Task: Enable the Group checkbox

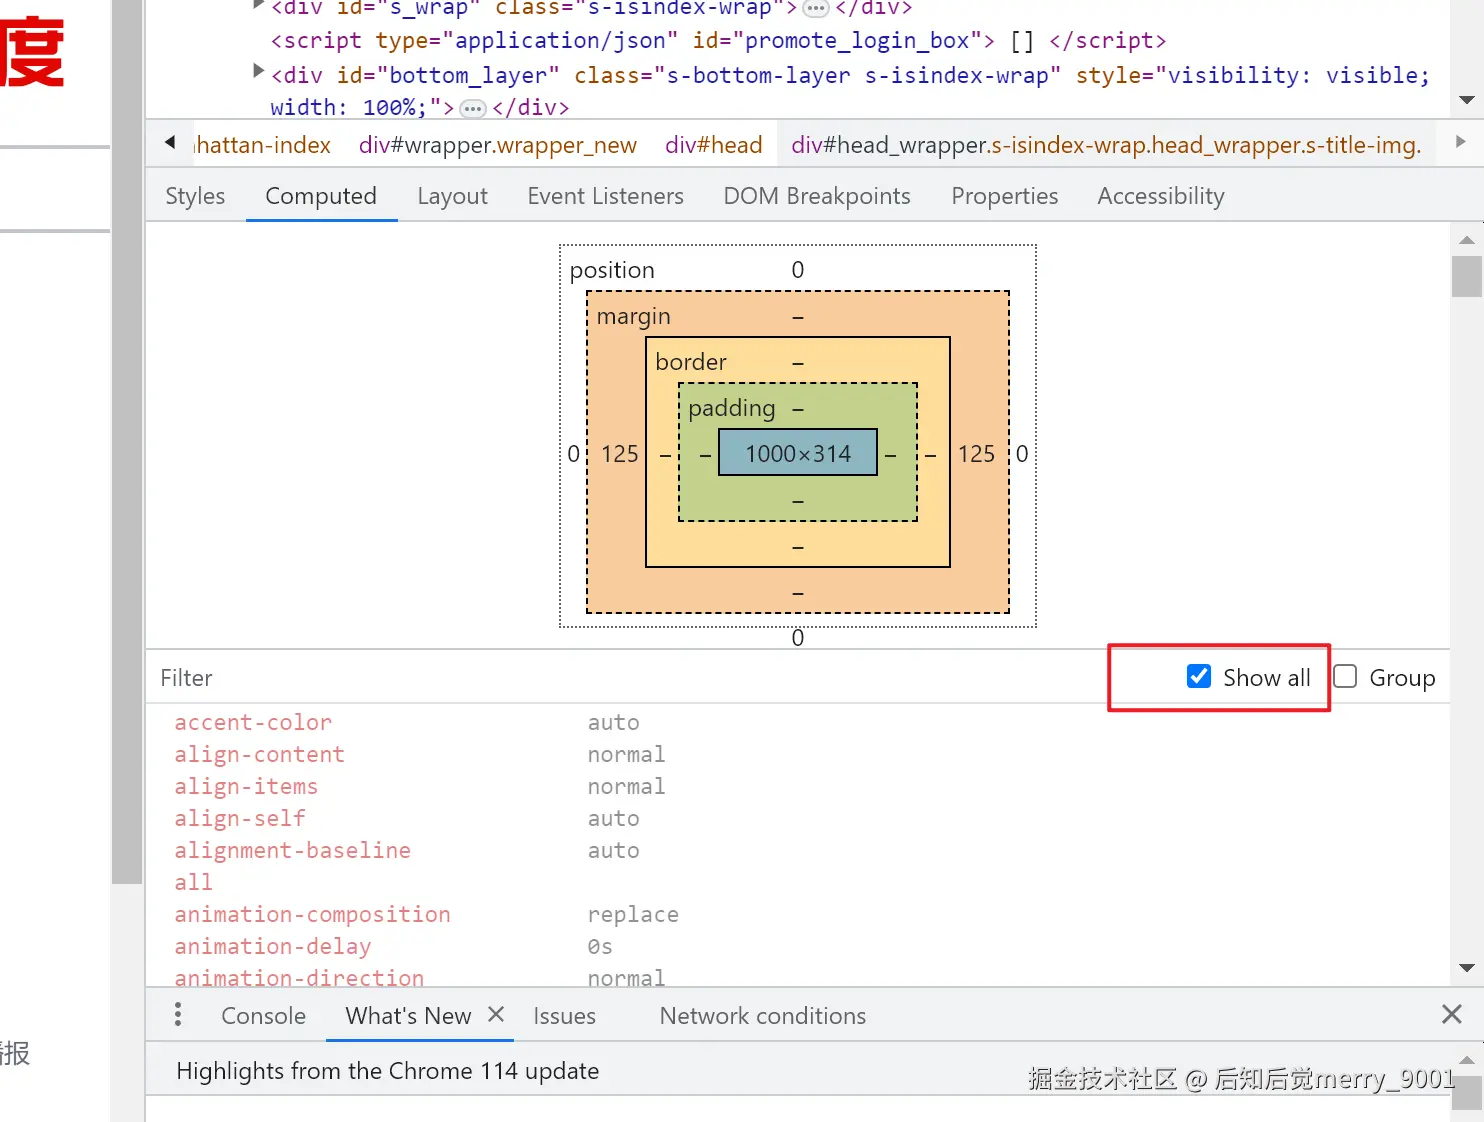Action: [1345, 677]
